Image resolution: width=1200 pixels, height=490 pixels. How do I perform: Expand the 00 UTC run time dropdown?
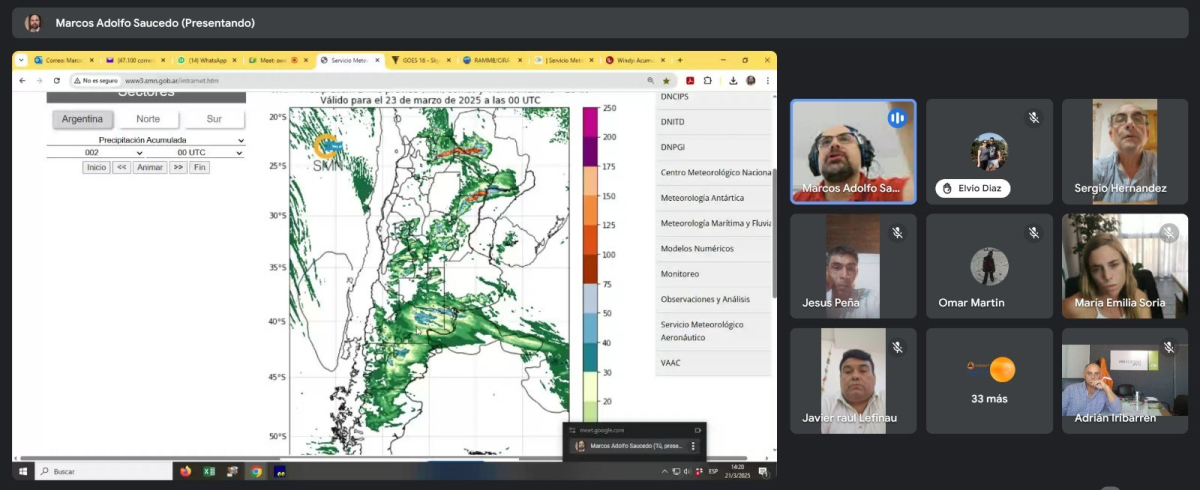[196, 153]
